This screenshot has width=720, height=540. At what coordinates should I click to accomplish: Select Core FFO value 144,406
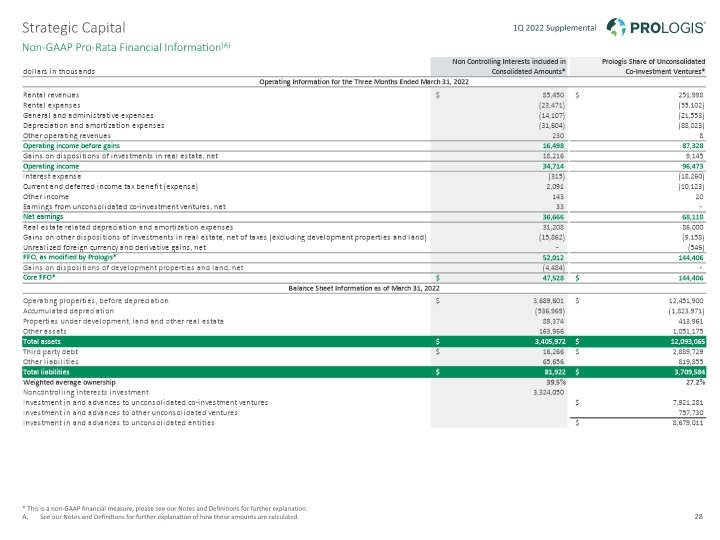[691, 278]
